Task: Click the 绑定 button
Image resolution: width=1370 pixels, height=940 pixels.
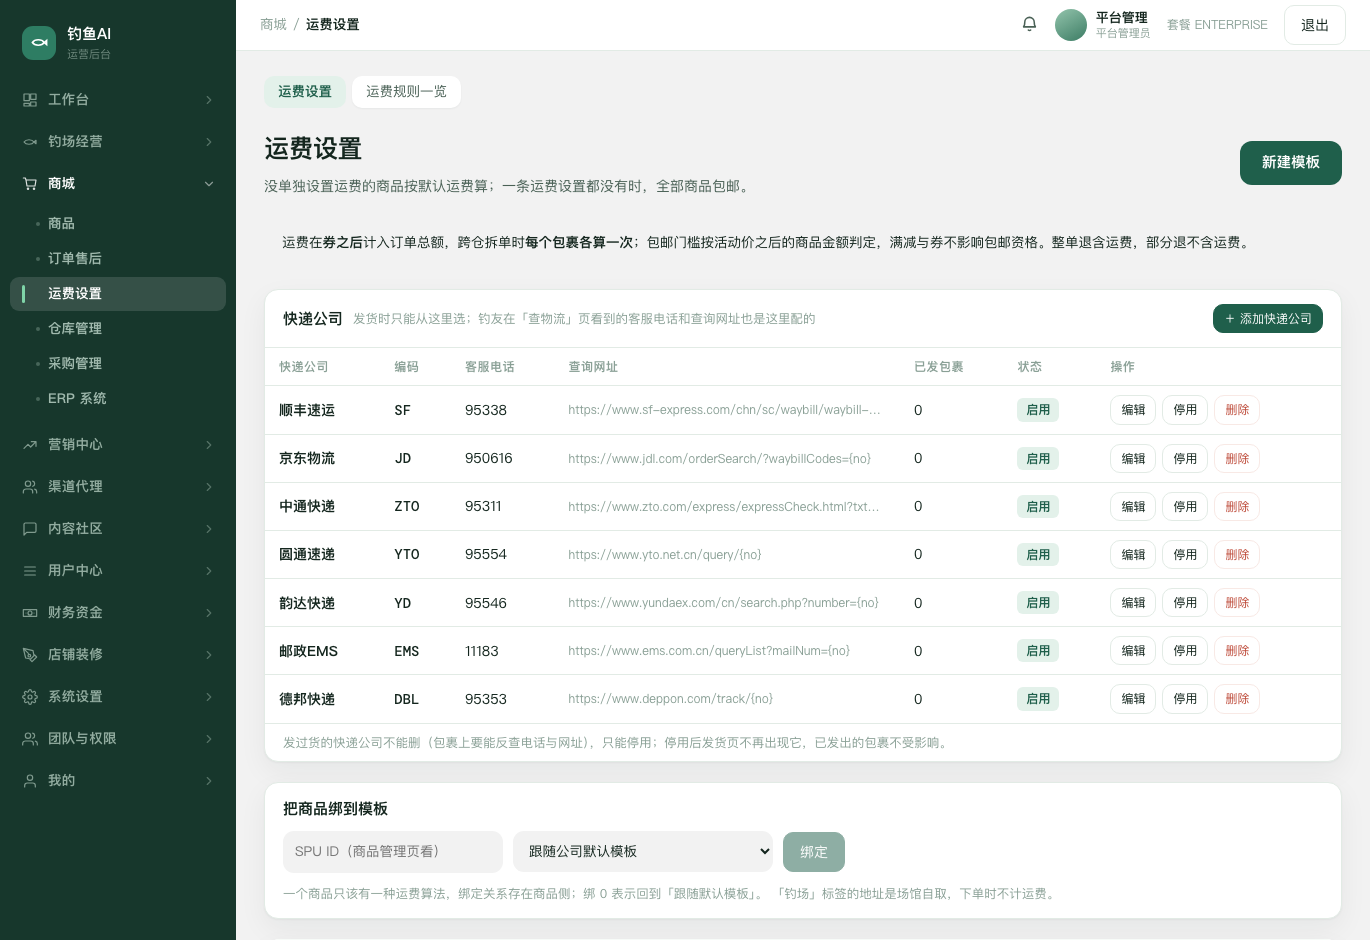Action: point(814,852)
